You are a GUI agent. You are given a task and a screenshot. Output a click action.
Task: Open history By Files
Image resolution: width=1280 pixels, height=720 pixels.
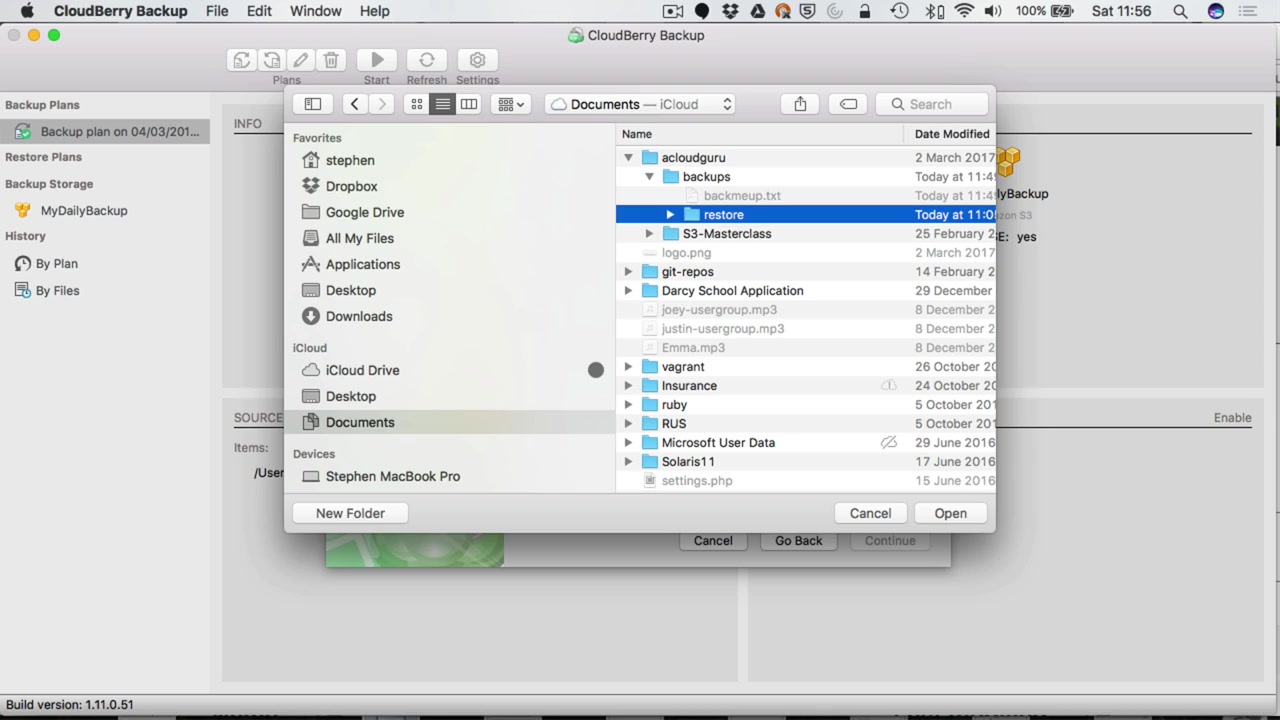(x=58, y=291)
